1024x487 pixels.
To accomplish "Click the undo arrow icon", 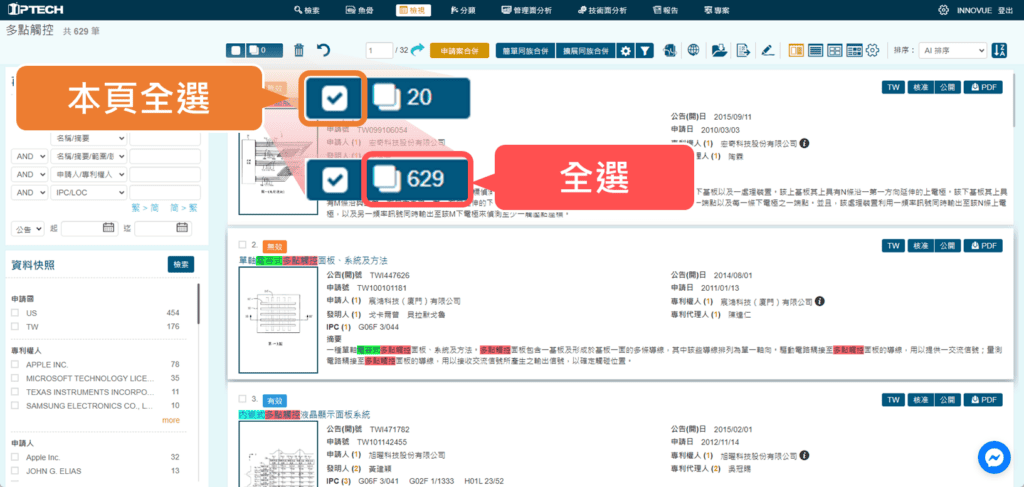I will coord(323,50).
